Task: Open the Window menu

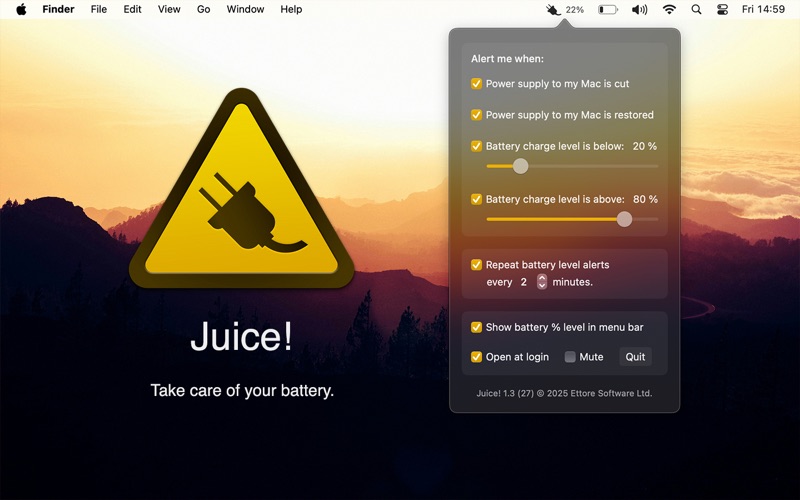Action: [245, 9]
